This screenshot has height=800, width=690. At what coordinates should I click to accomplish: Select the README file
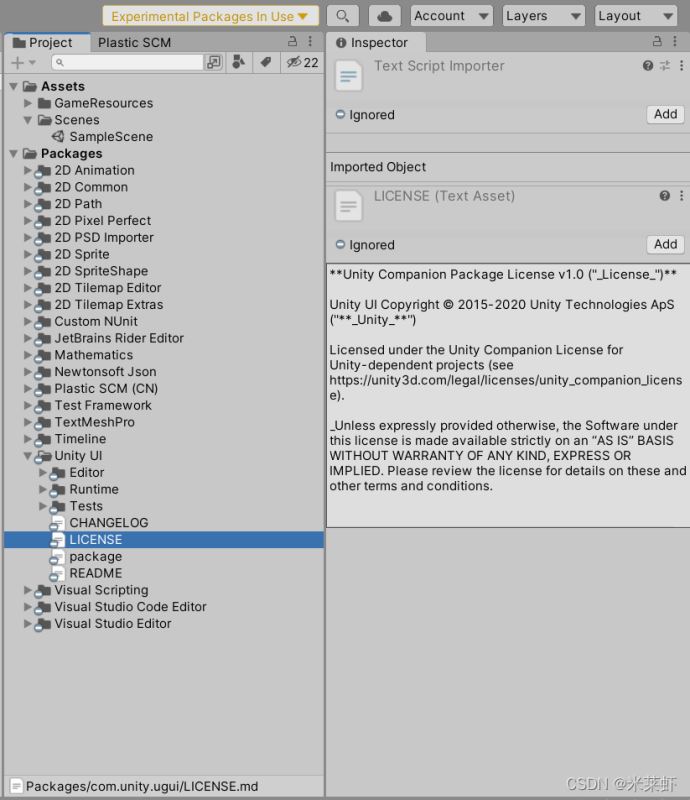[95, 573]
